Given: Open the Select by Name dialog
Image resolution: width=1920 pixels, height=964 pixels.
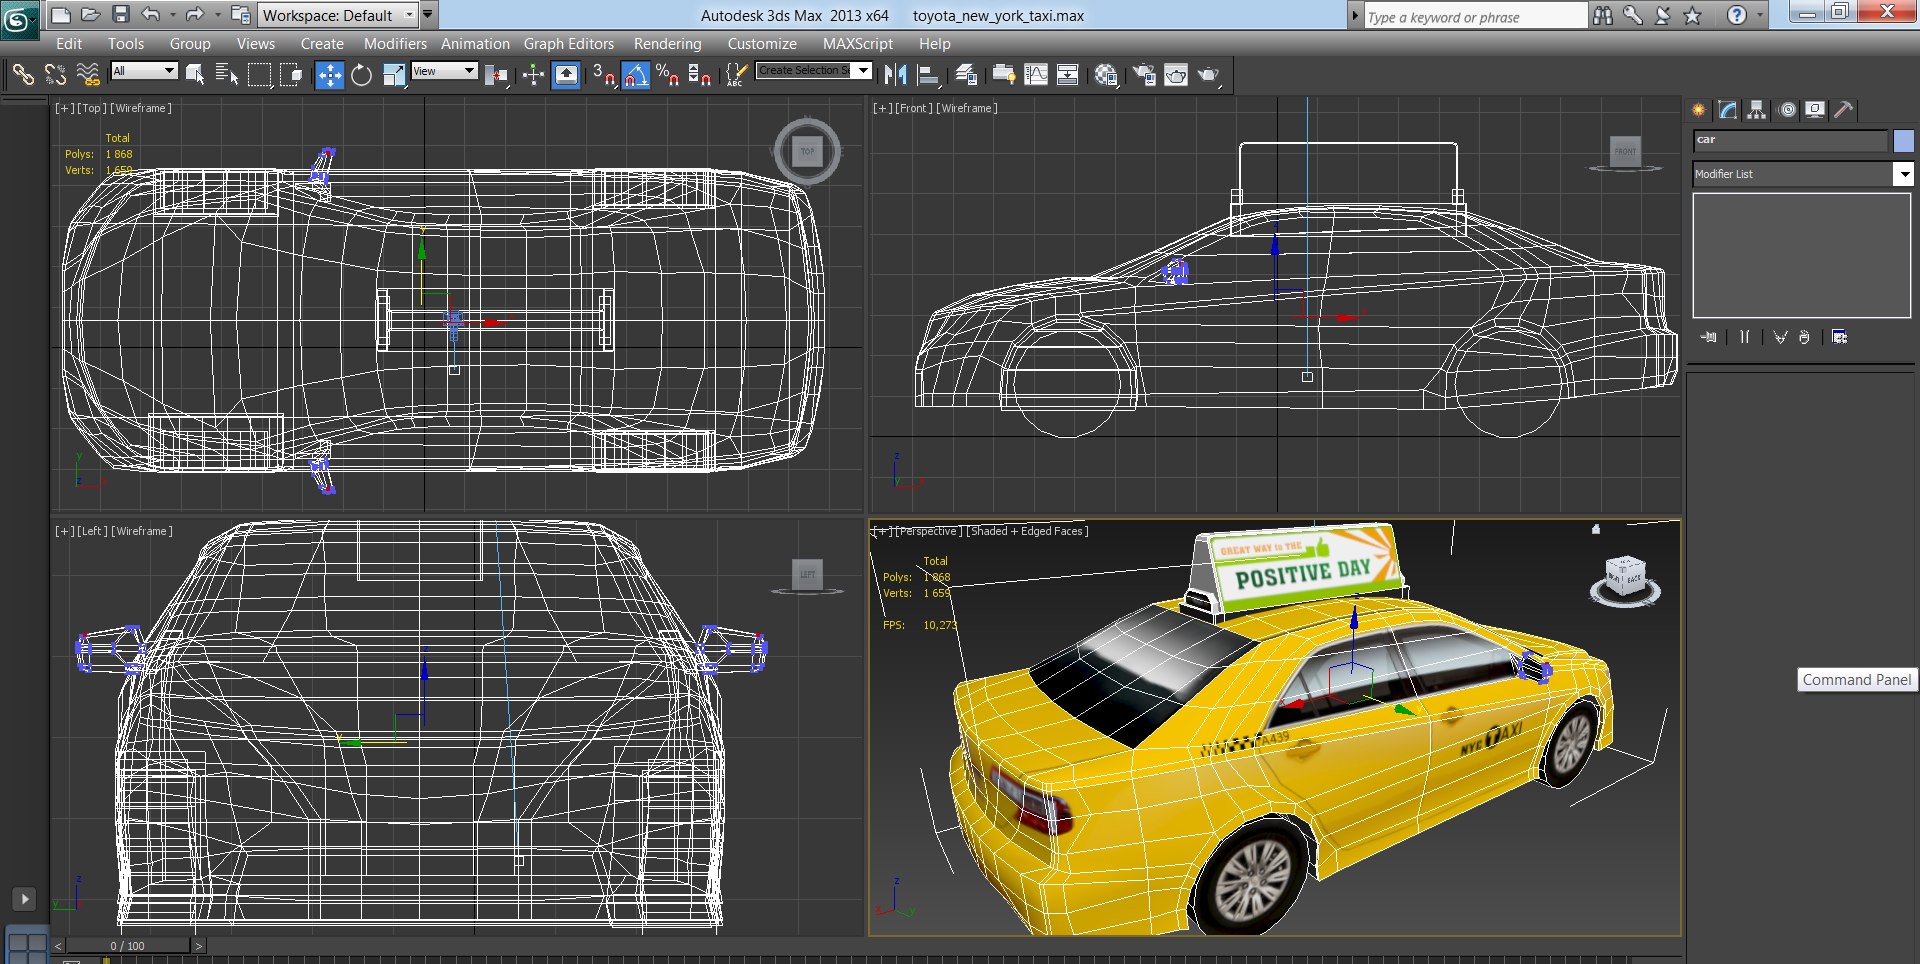Looking at the screenshot, I should click(227, 75).
